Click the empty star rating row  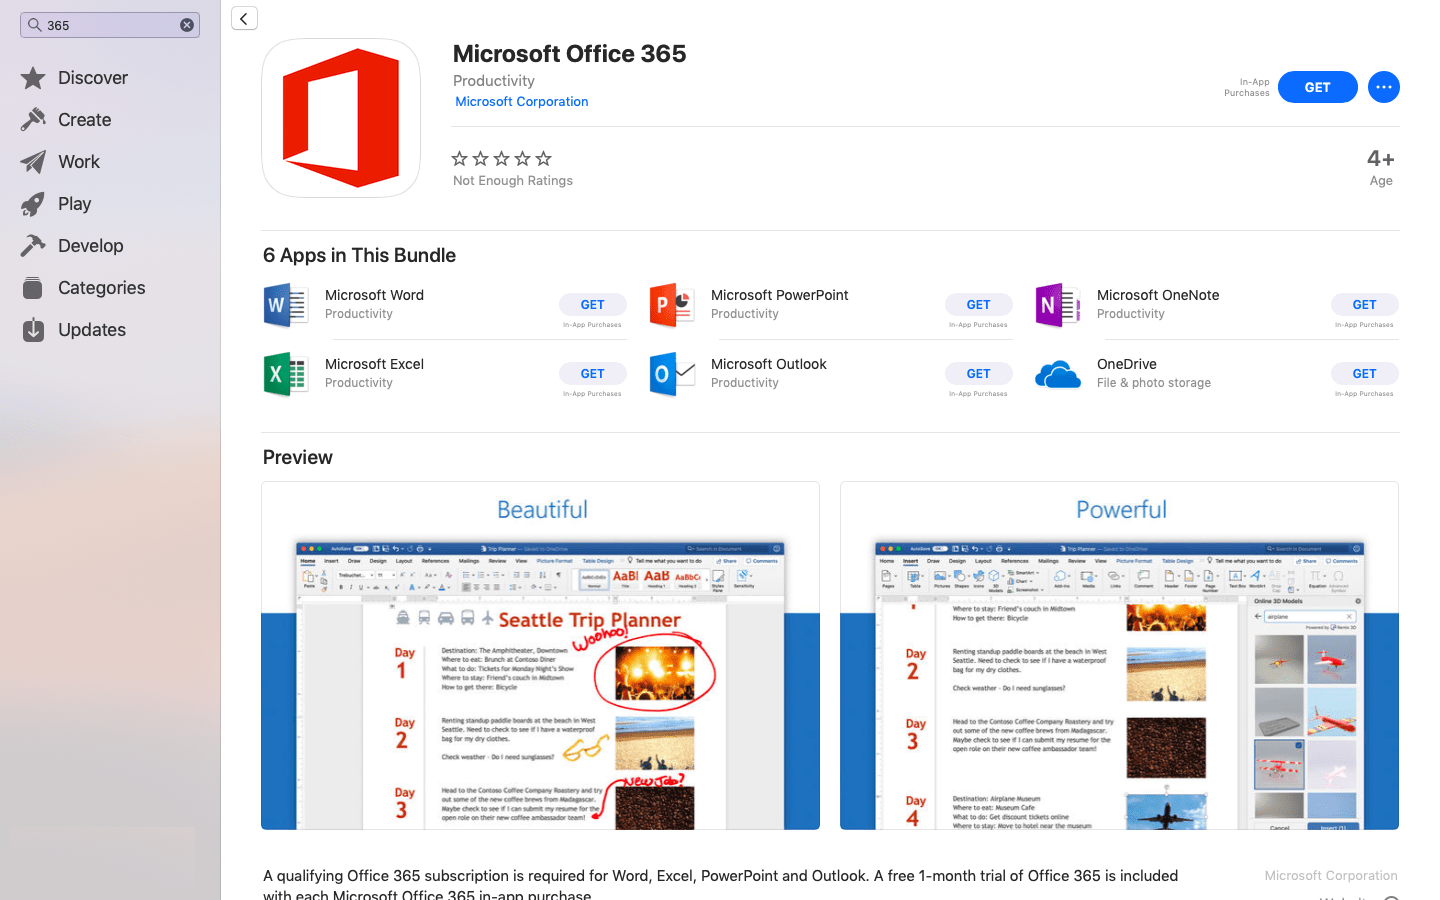tap(502, 159)
